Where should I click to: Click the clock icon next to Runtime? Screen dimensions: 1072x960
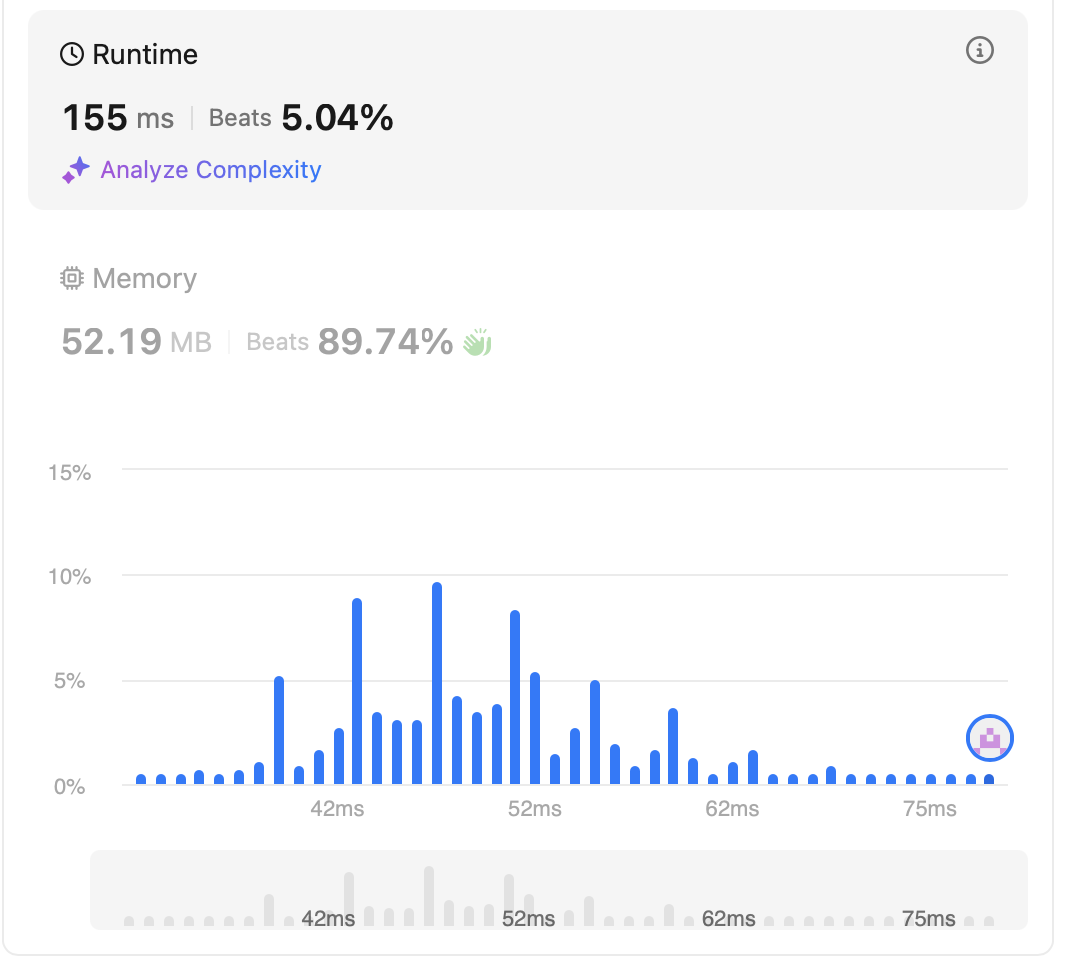(72, 54)
